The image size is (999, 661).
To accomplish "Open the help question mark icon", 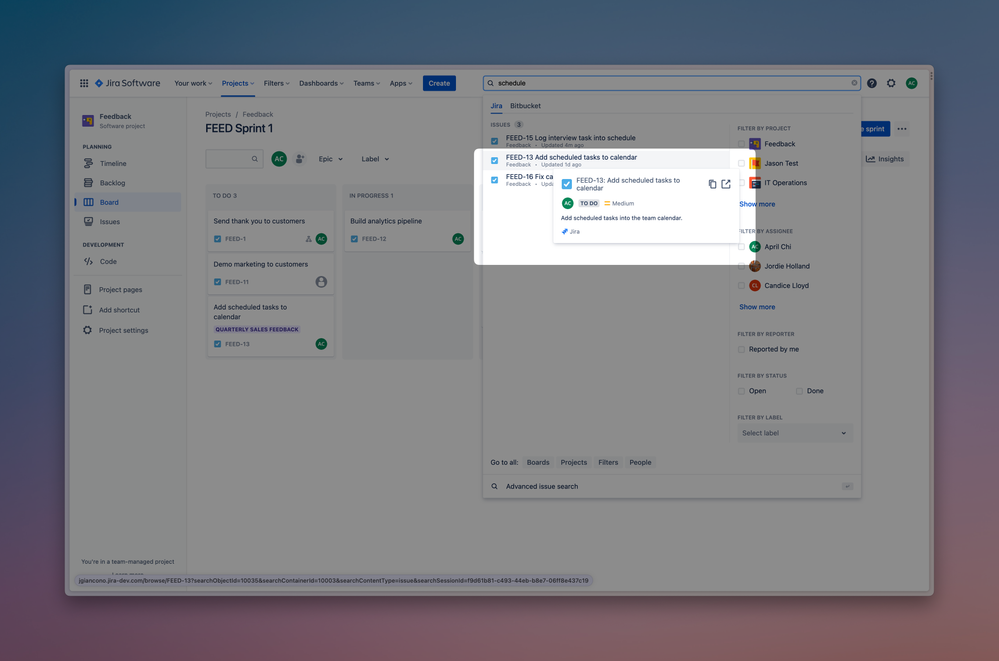I will pos(872,83).
